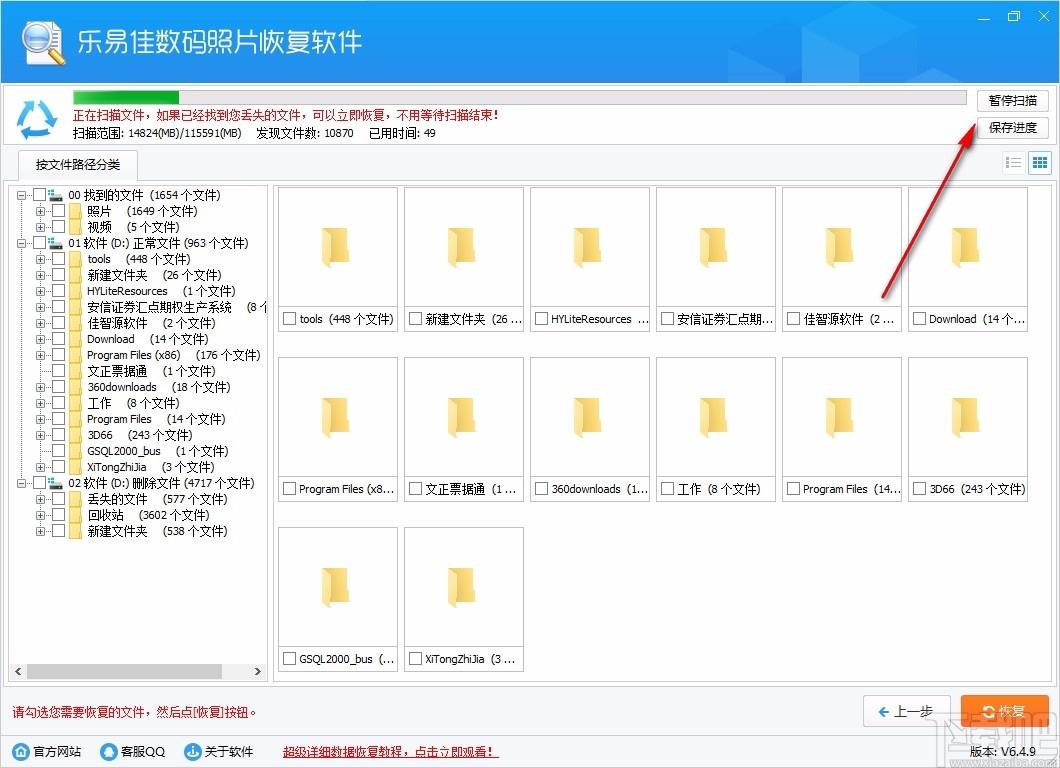Open the XiTongZhiJia folder thumbnail
The width and height of the screenshot is (1060, 768).
click(464, 587)
